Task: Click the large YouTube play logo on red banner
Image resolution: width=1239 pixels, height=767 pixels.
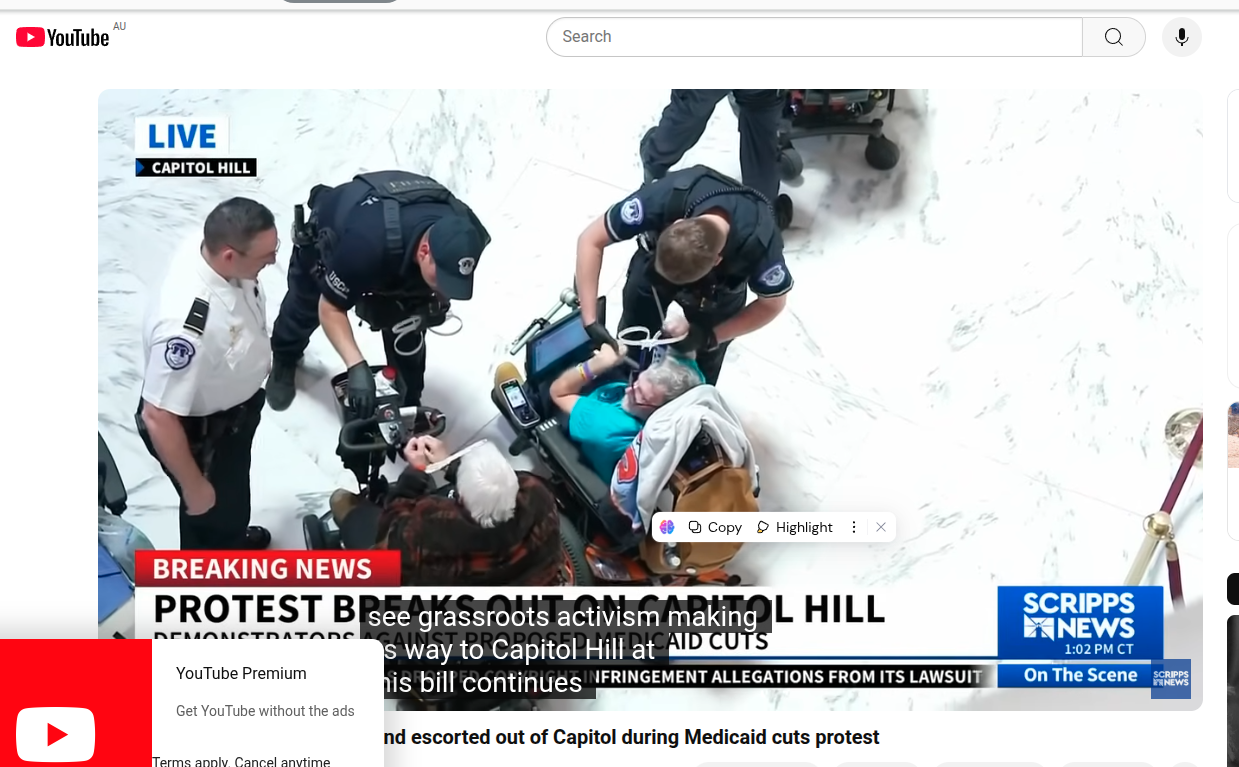Action: pos(56,735)
